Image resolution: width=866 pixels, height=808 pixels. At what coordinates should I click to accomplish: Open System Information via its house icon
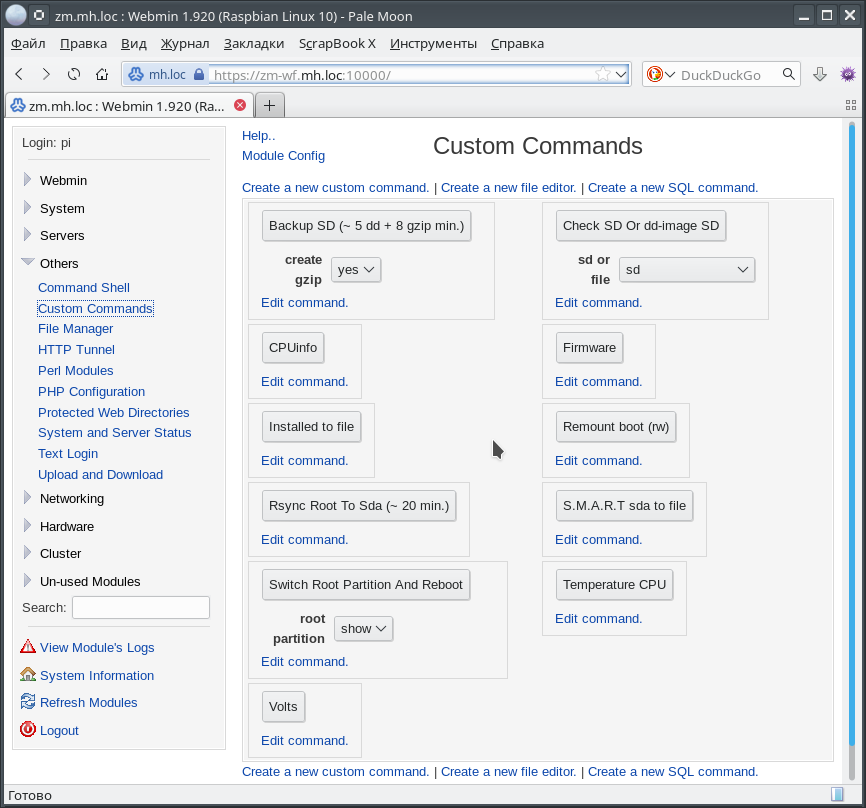pos(27,675)
